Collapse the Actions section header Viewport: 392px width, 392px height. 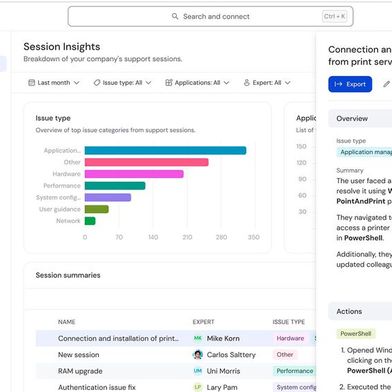pos(360,311)
